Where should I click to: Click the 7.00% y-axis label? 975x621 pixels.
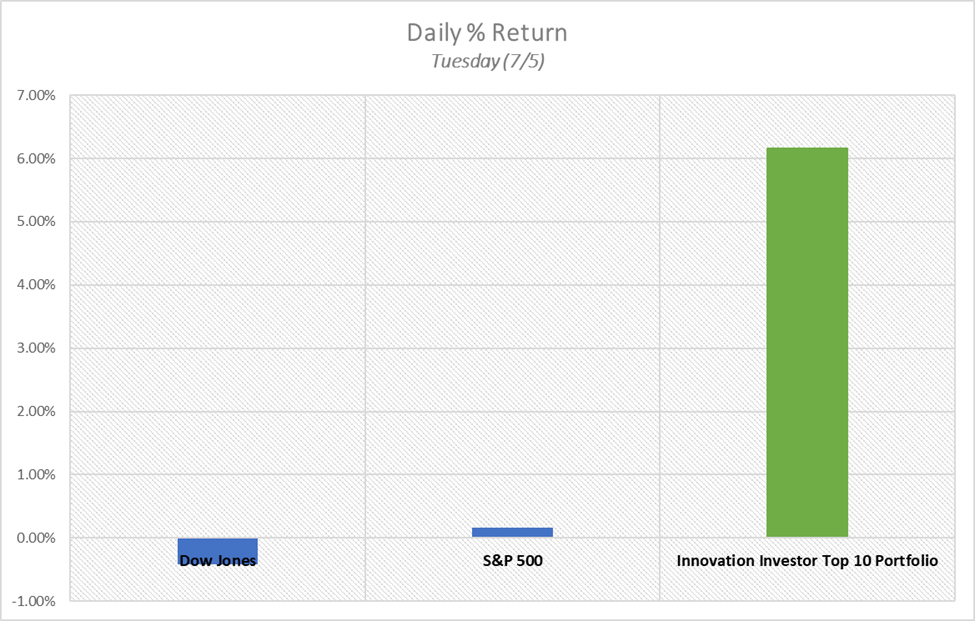pos(35,96)
